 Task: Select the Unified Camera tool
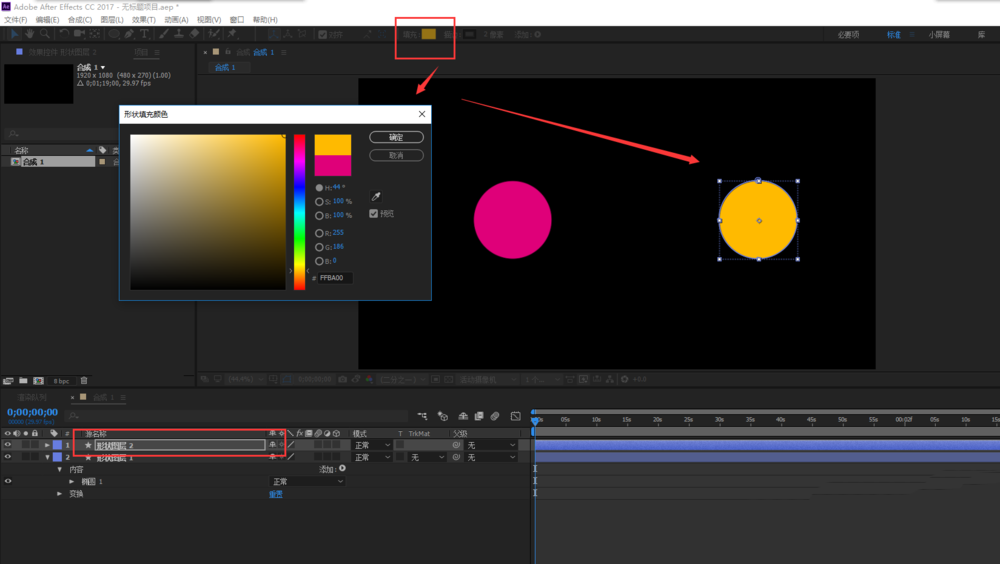[79, 34]
